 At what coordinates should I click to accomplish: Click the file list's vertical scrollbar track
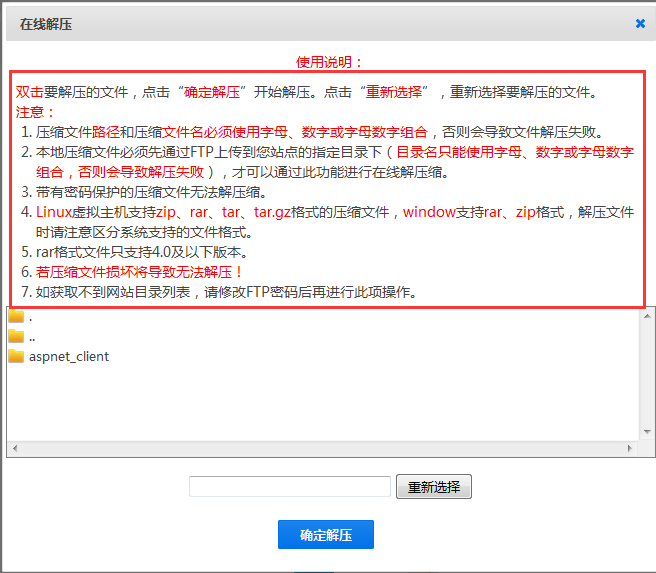(647, 375)
